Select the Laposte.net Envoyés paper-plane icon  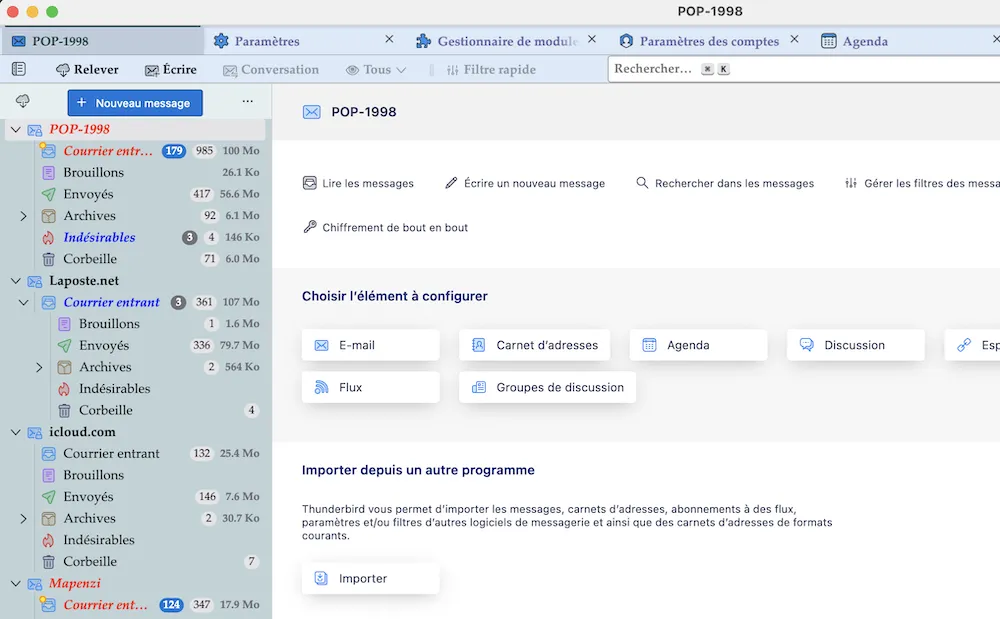coord(64,346)
